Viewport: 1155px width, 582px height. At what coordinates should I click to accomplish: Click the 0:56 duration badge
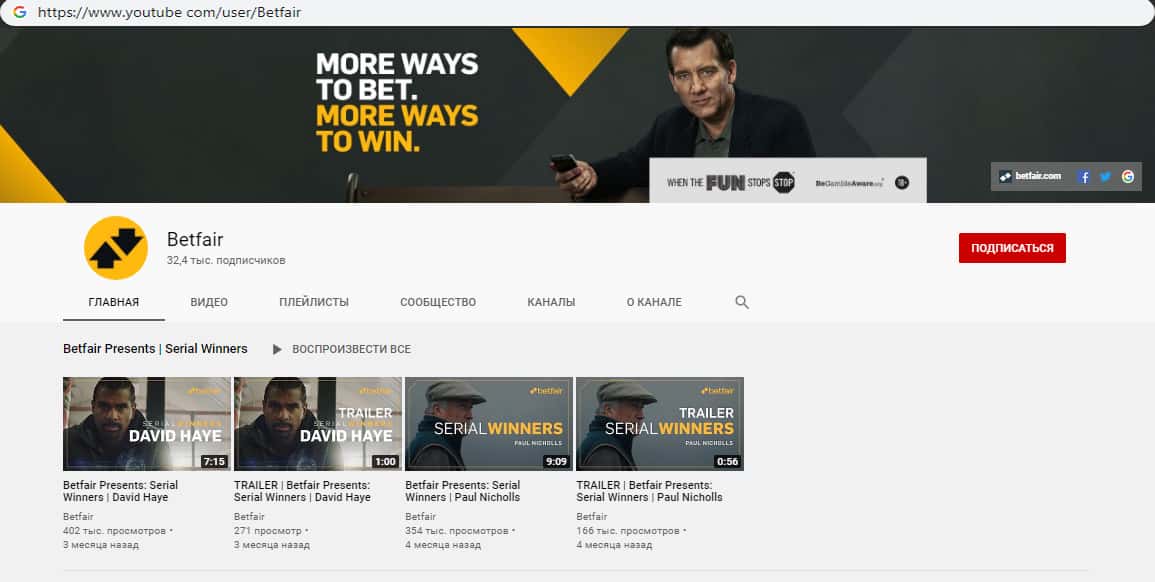tap(727, 462)
